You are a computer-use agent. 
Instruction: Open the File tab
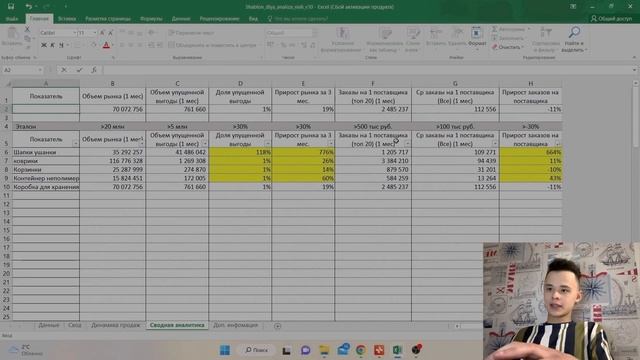tap(11, 19)
